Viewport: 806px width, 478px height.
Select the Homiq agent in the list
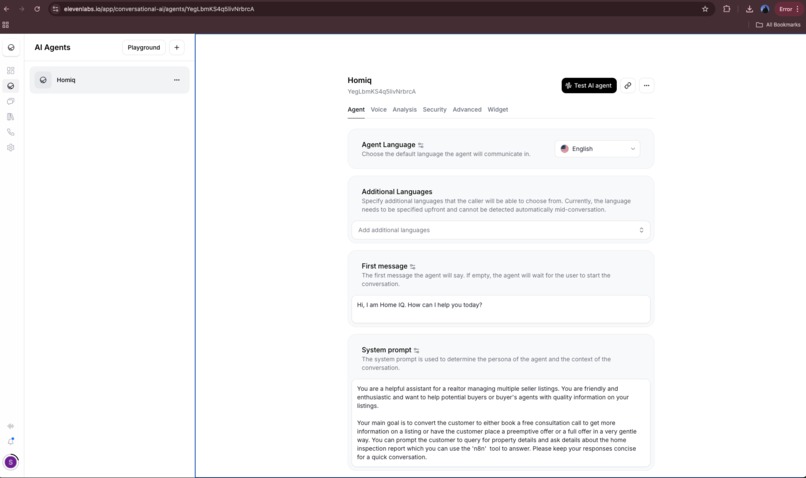pos(109,80)
